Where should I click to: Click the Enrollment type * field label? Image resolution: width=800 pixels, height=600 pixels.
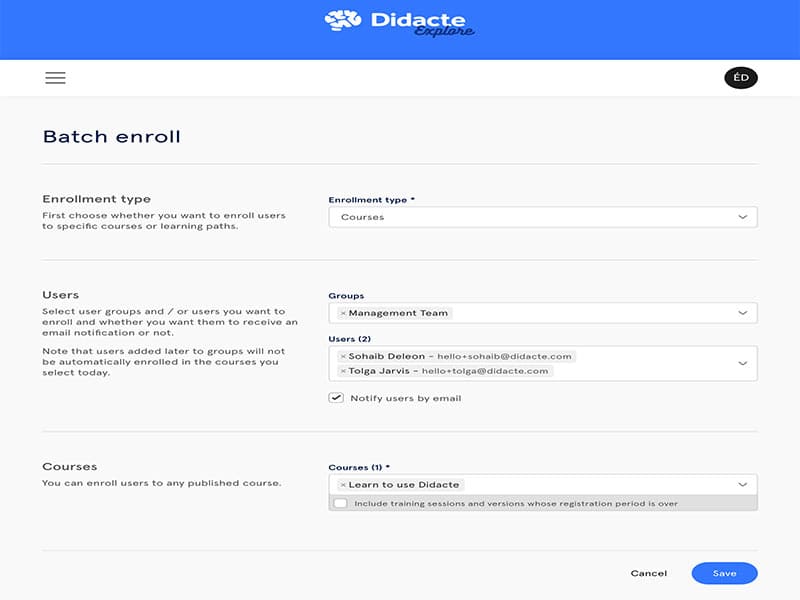[x=371, y=199]
